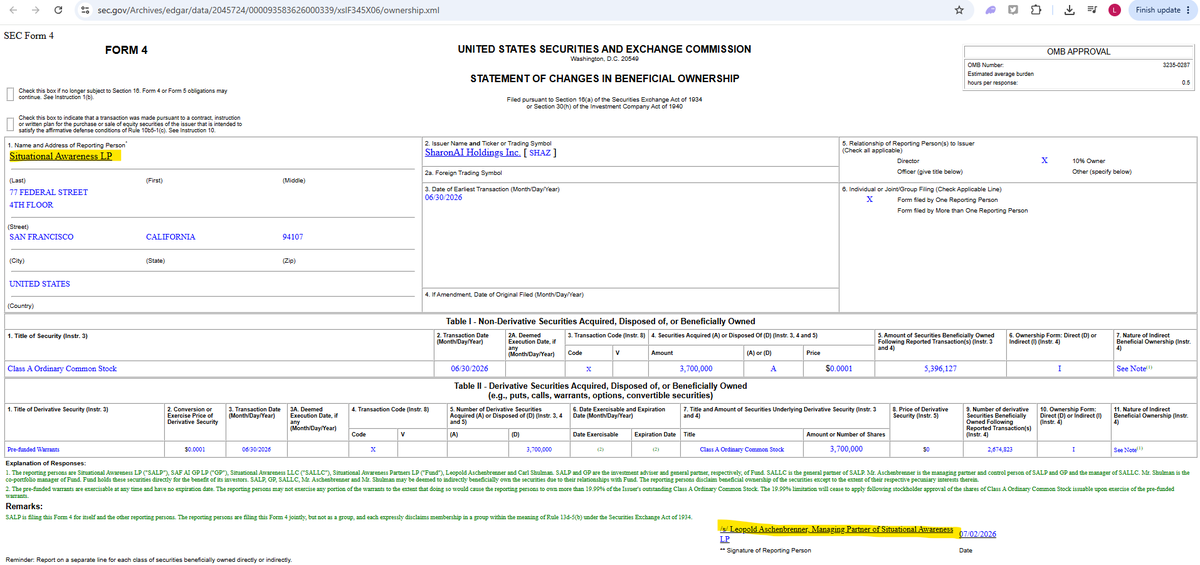Viewport: 1200px width, 565px height.
Task: Click the Table I transaction date 06/30/2026
Action: 468,369
